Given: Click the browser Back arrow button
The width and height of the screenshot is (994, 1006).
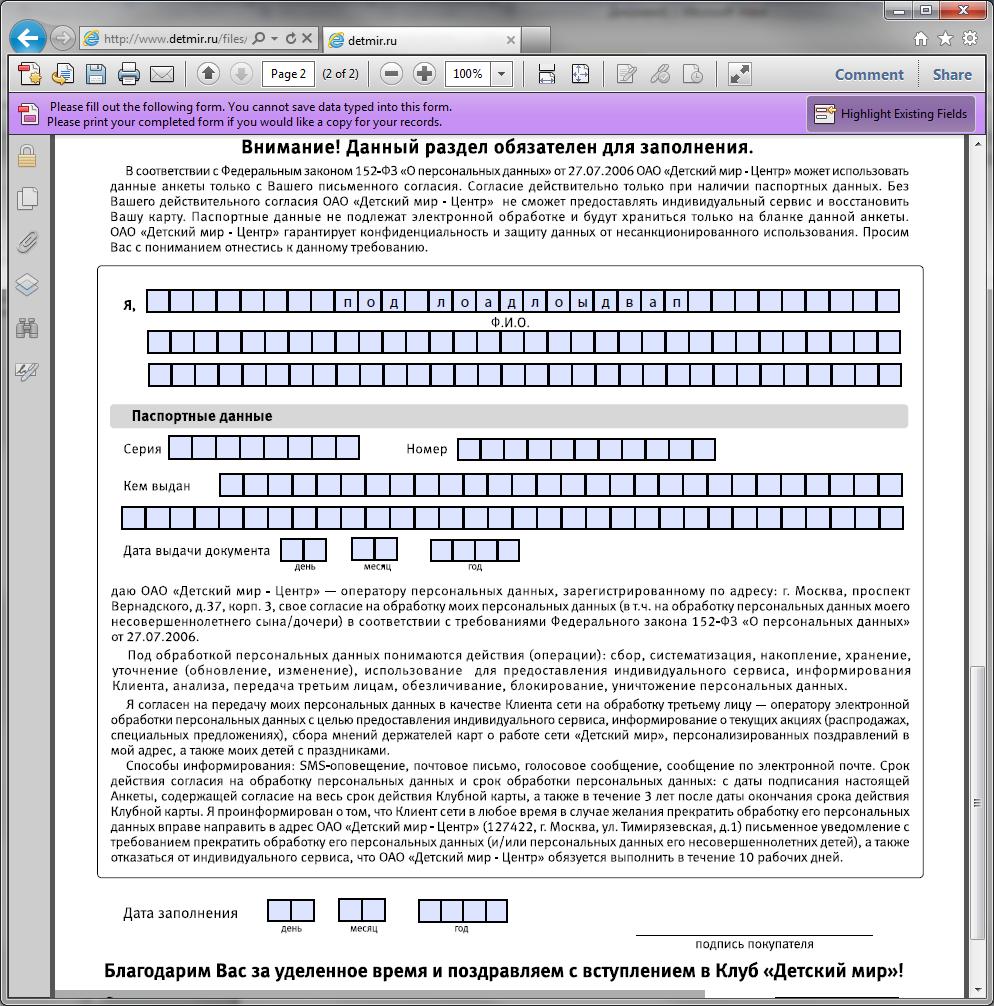Looking at the screenshot, I should (x=28, y=38).
